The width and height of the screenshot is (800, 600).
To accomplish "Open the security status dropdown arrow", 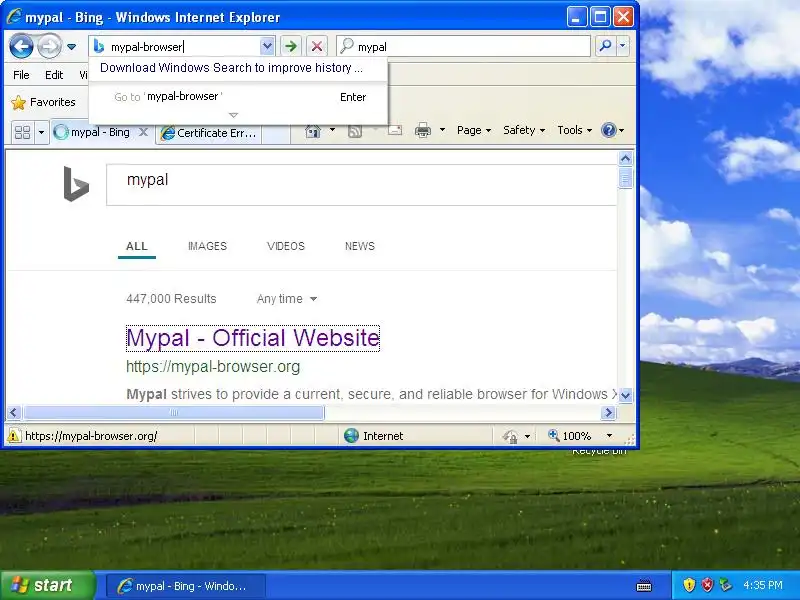I will (x=528, y=436).
